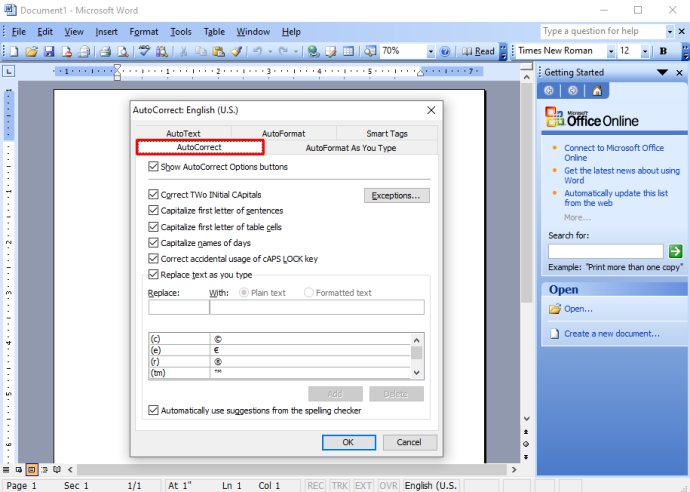Open the Zoom 70% dropdown

(430, 51)
